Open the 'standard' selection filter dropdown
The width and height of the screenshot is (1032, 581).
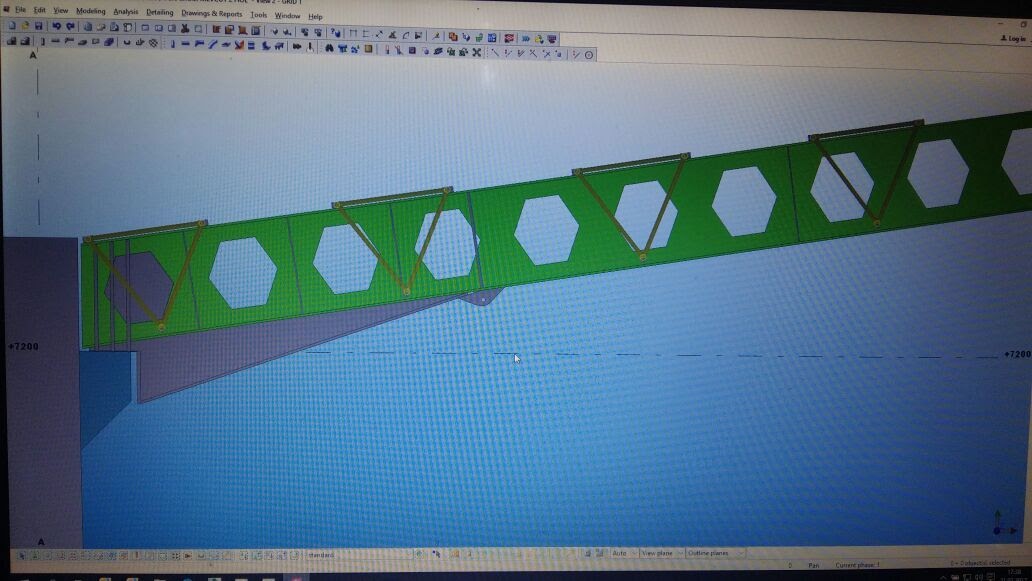coord(359,555)
